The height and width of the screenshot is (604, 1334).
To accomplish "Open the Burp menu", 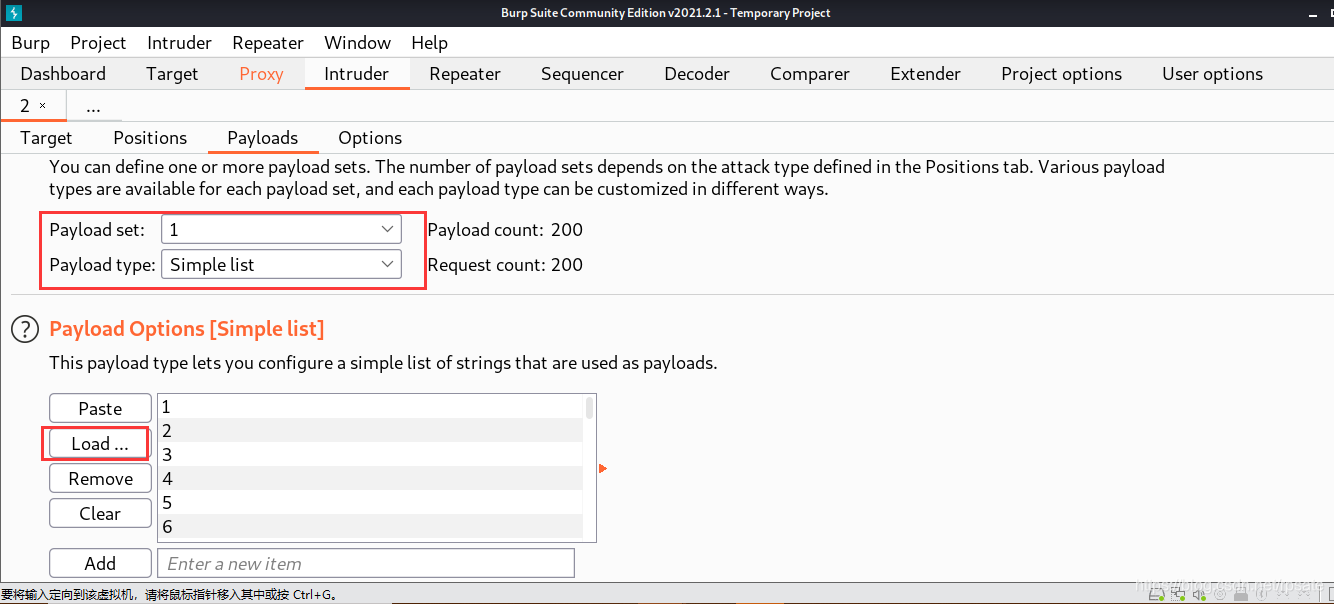I will tap(31, 43).
